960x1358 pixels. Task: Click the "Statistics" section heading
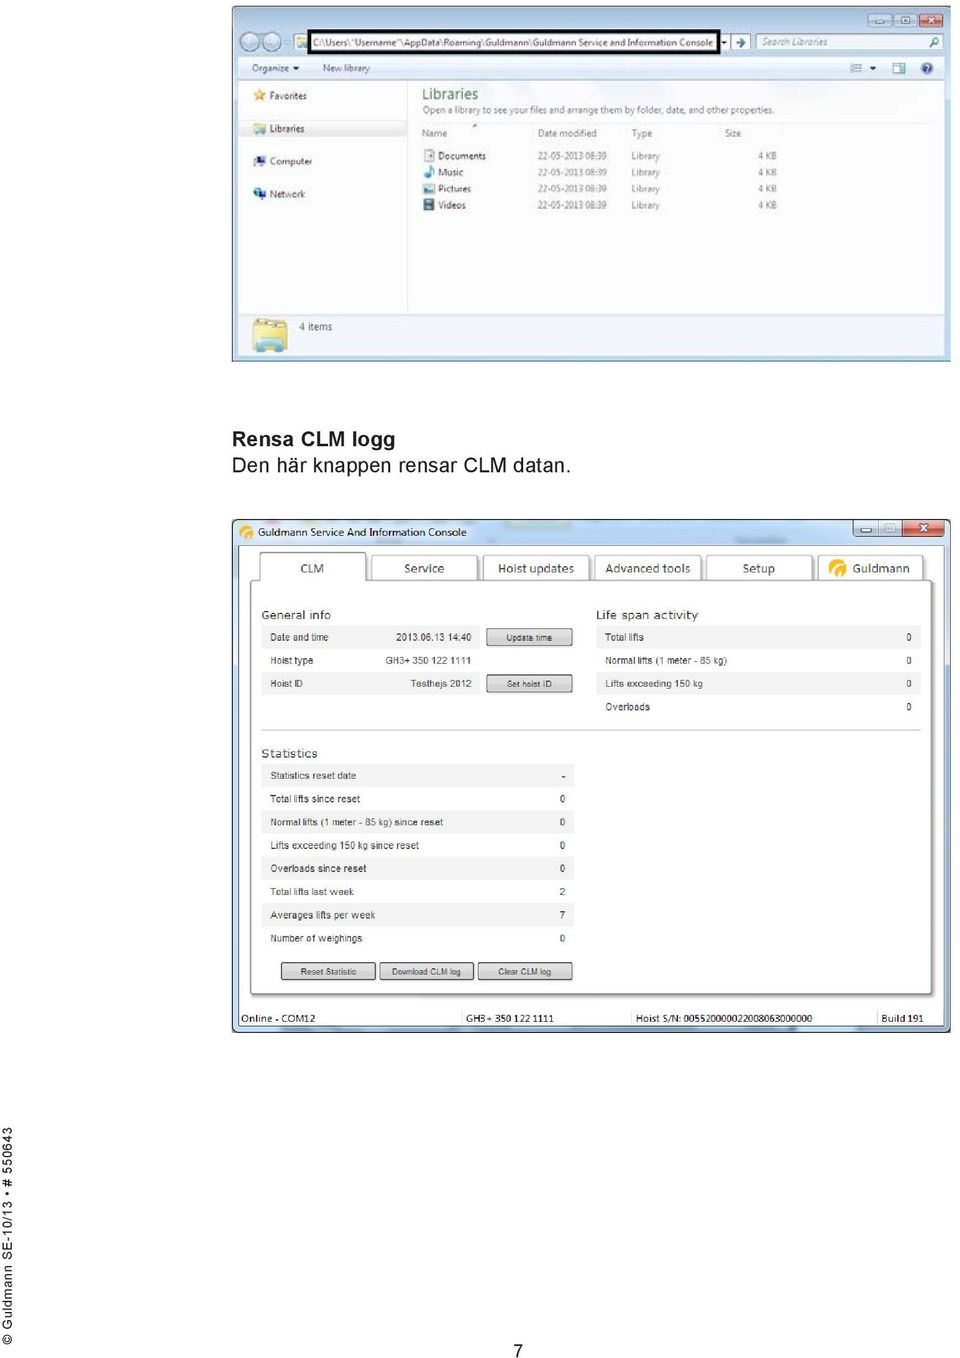[x=289, y=754]
